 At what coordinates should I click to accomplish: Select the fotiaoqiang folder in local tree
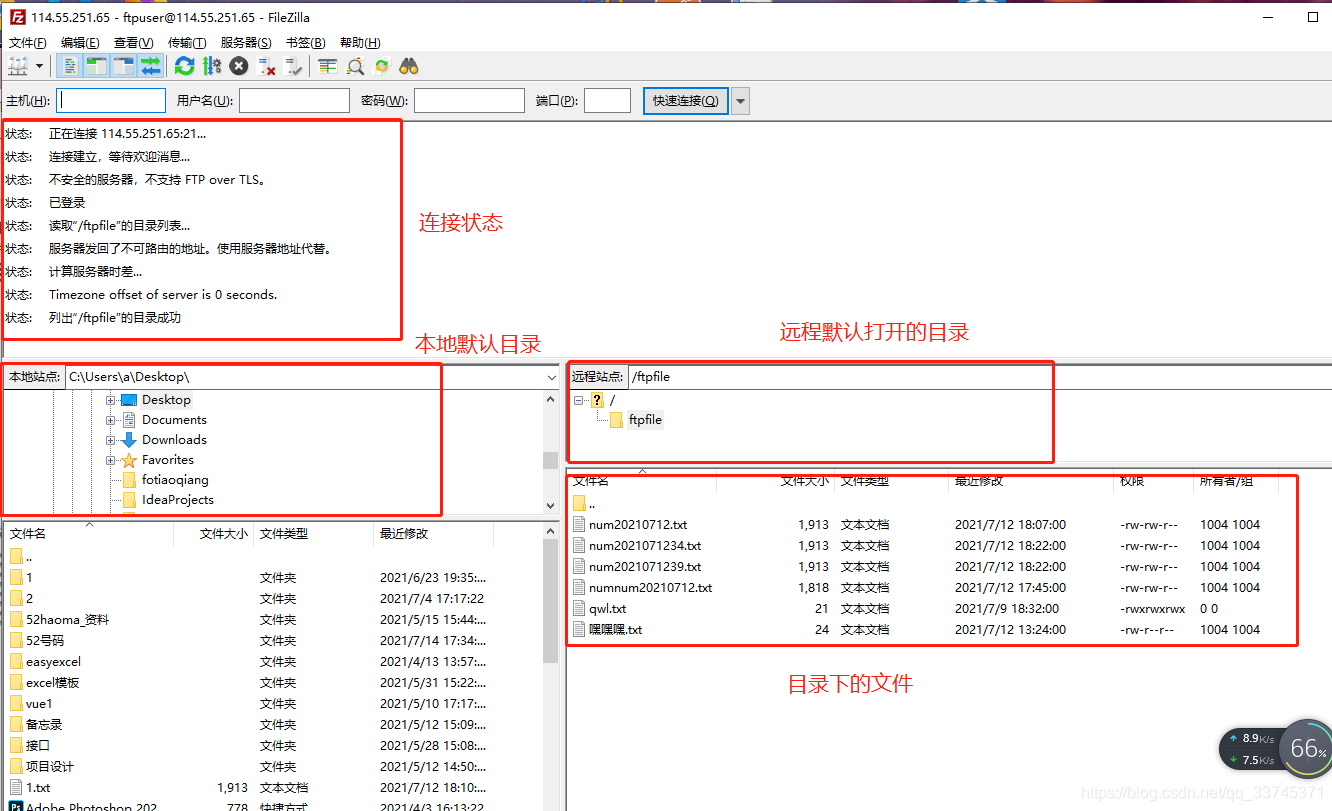(x=175, y=480)
